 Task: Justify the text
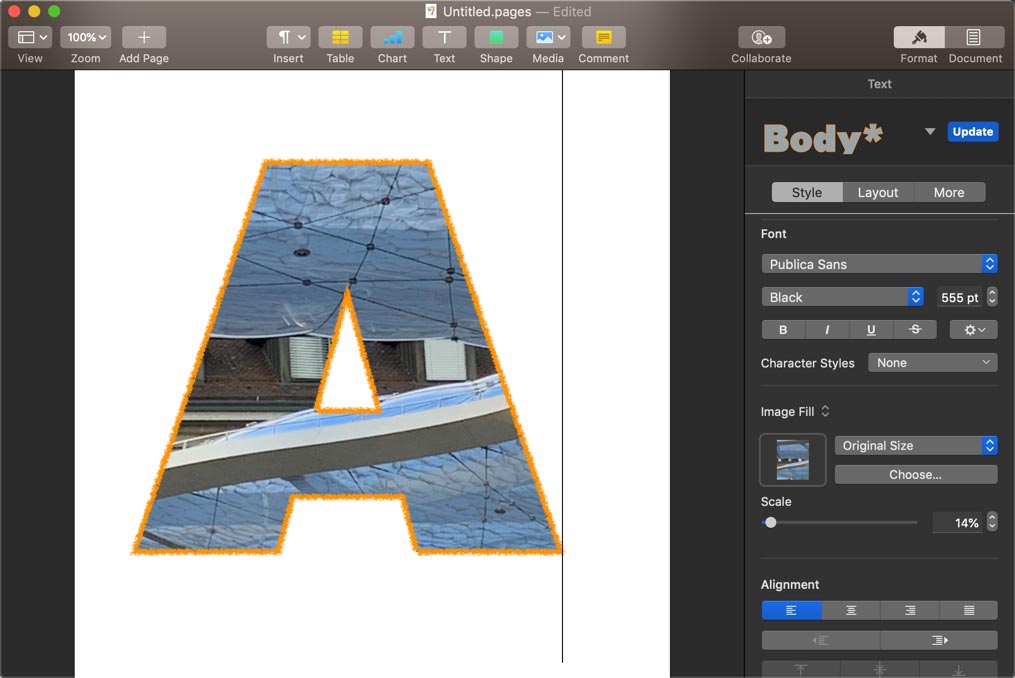(x=968, y=610)
